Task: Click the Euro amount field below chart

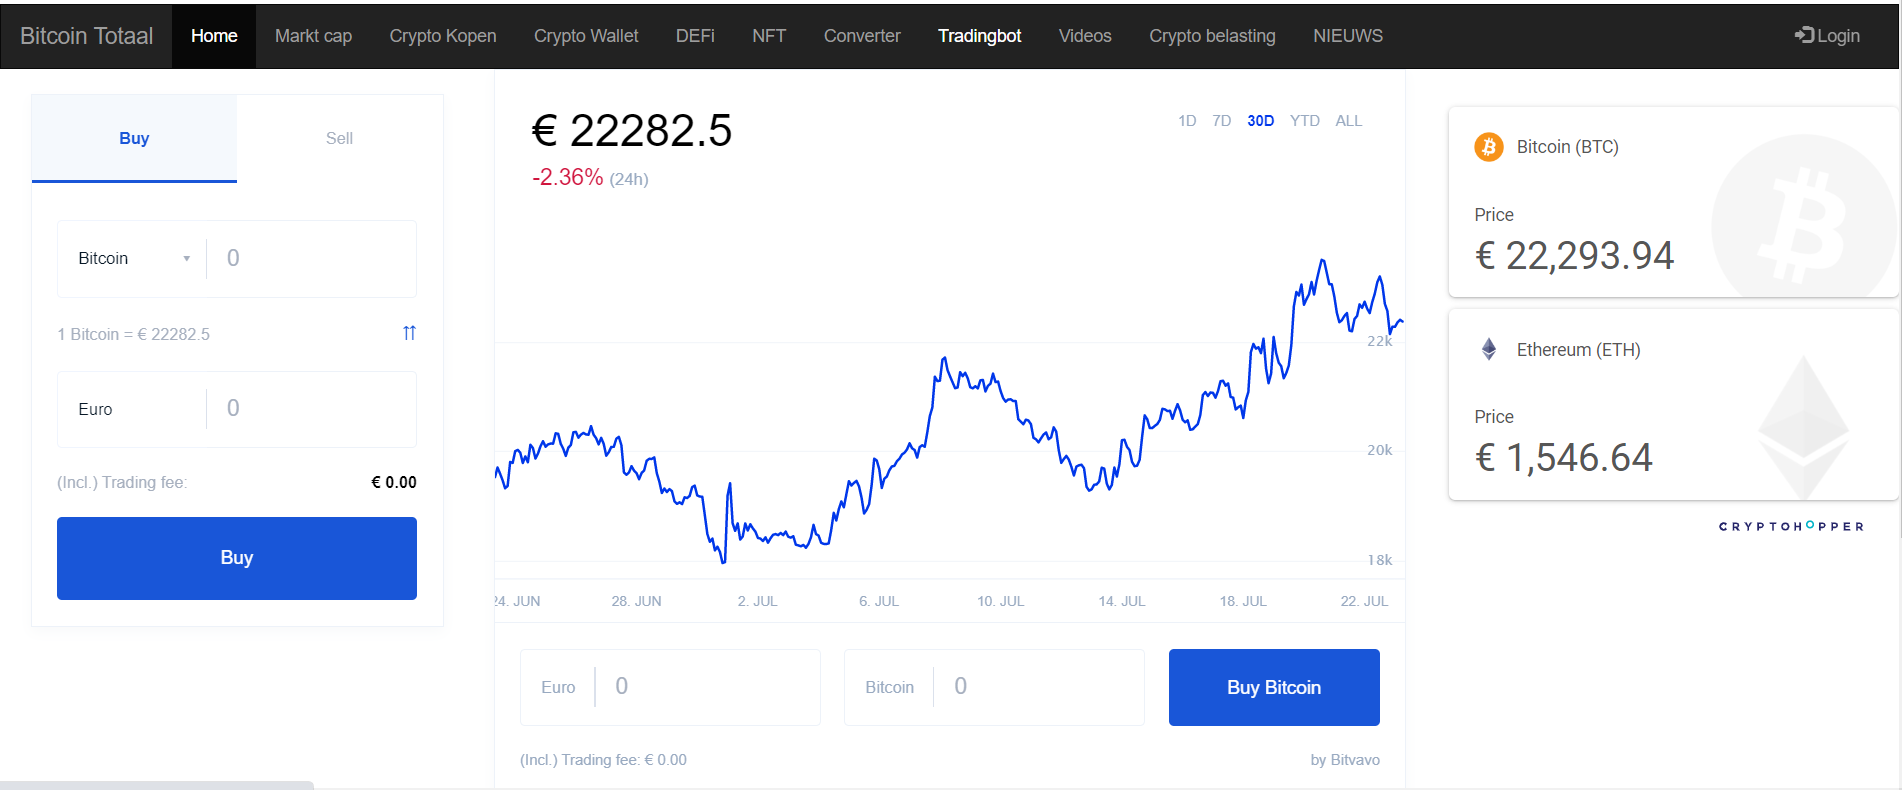Action: 670,687
